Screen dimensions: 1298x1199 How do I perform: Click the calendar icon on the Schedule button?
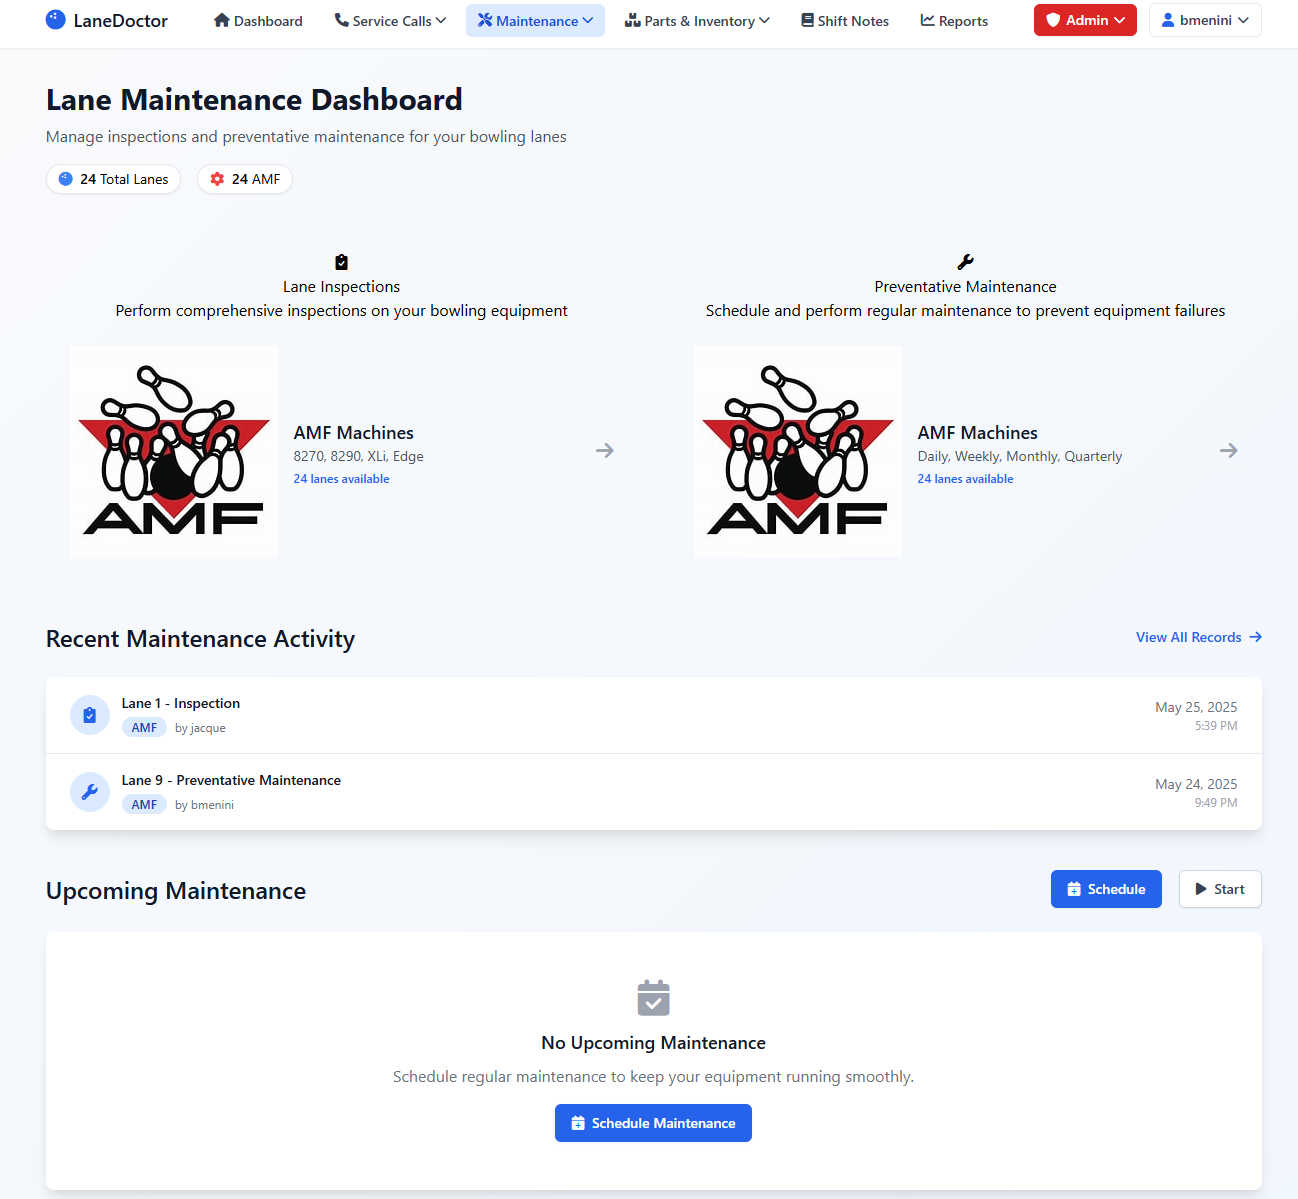click(1074, 889)
